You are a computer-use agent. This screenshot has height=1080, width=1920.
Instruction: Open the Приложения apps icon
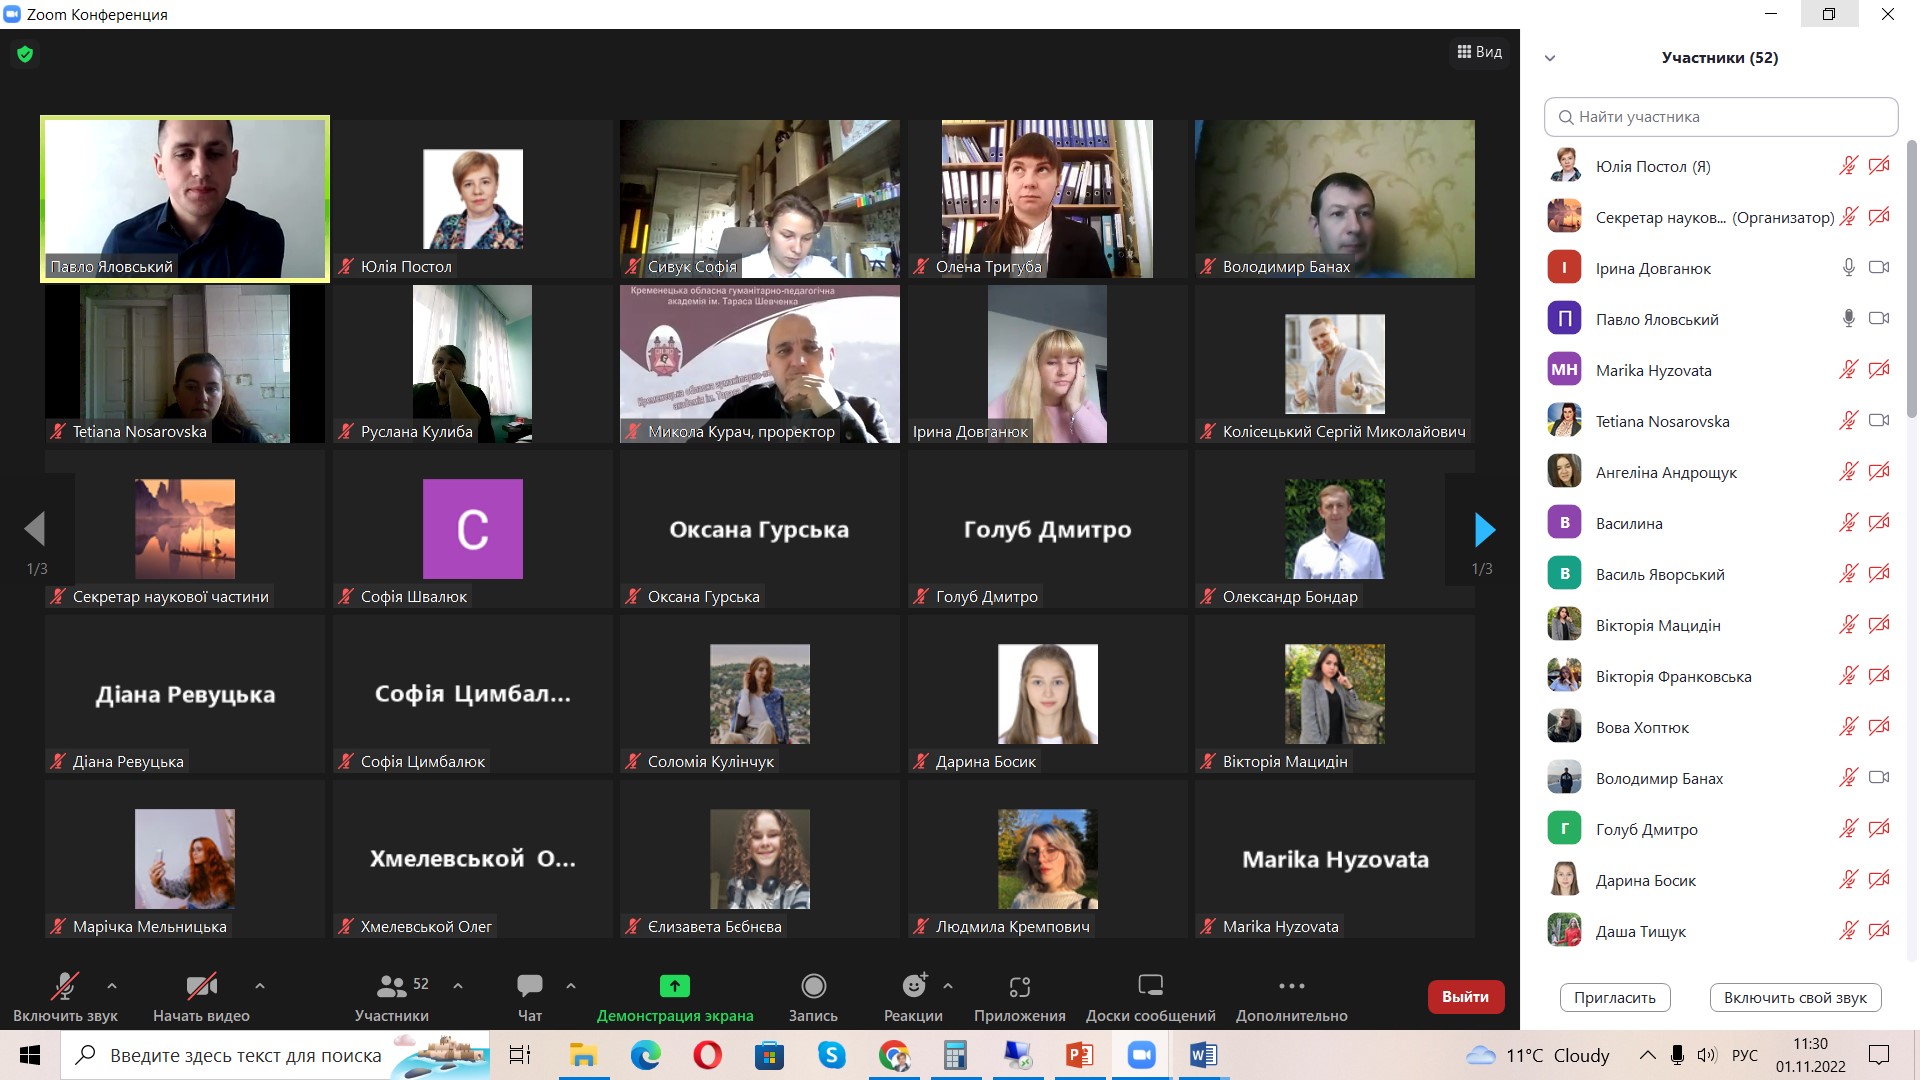coord(1019,986)
